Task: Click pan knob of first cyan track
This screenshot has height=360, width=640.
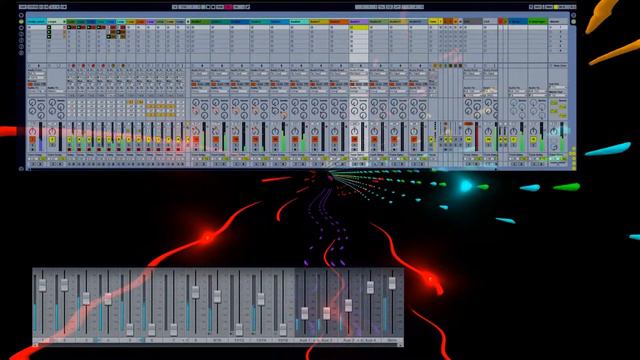Action: (32, 131)
